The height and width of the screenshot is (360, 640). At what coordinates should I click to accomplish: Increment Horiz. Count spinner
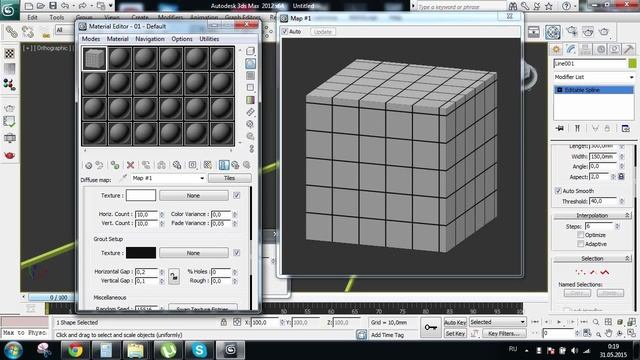[162, 213]
